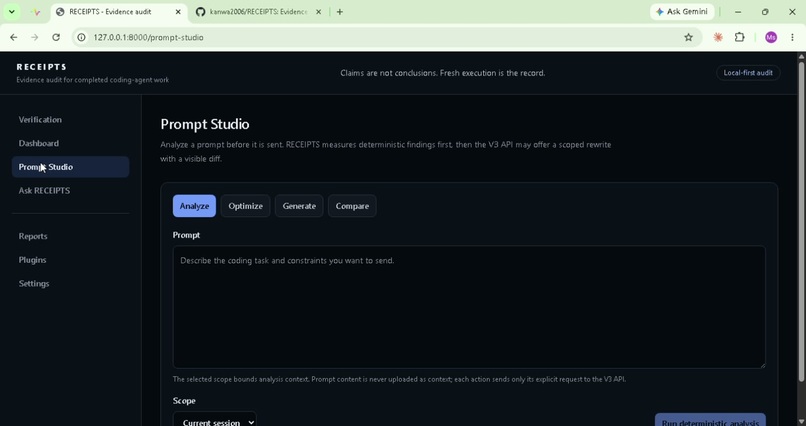The width and height of the screenshot is (806, 426).
Task: Click the Prompt field label
Action: 186,235
